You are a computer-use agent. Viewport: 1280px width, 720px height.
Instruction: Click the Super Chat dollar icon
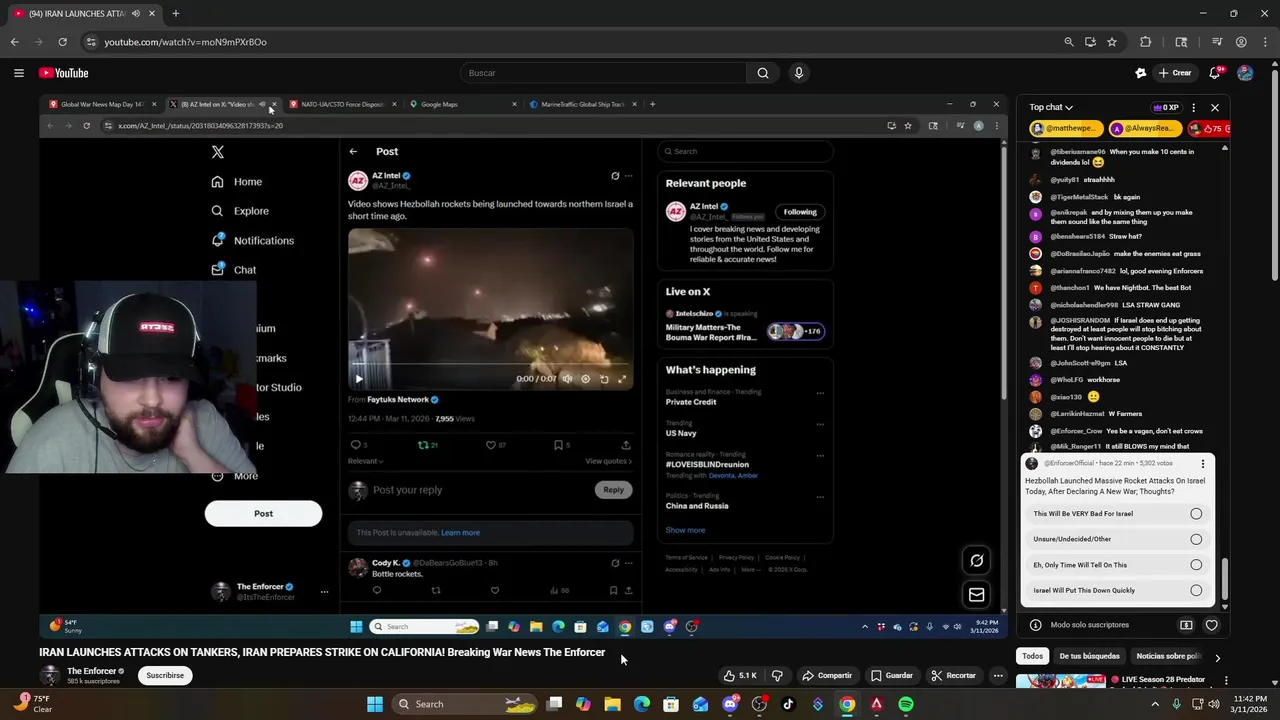[1186, 625]
